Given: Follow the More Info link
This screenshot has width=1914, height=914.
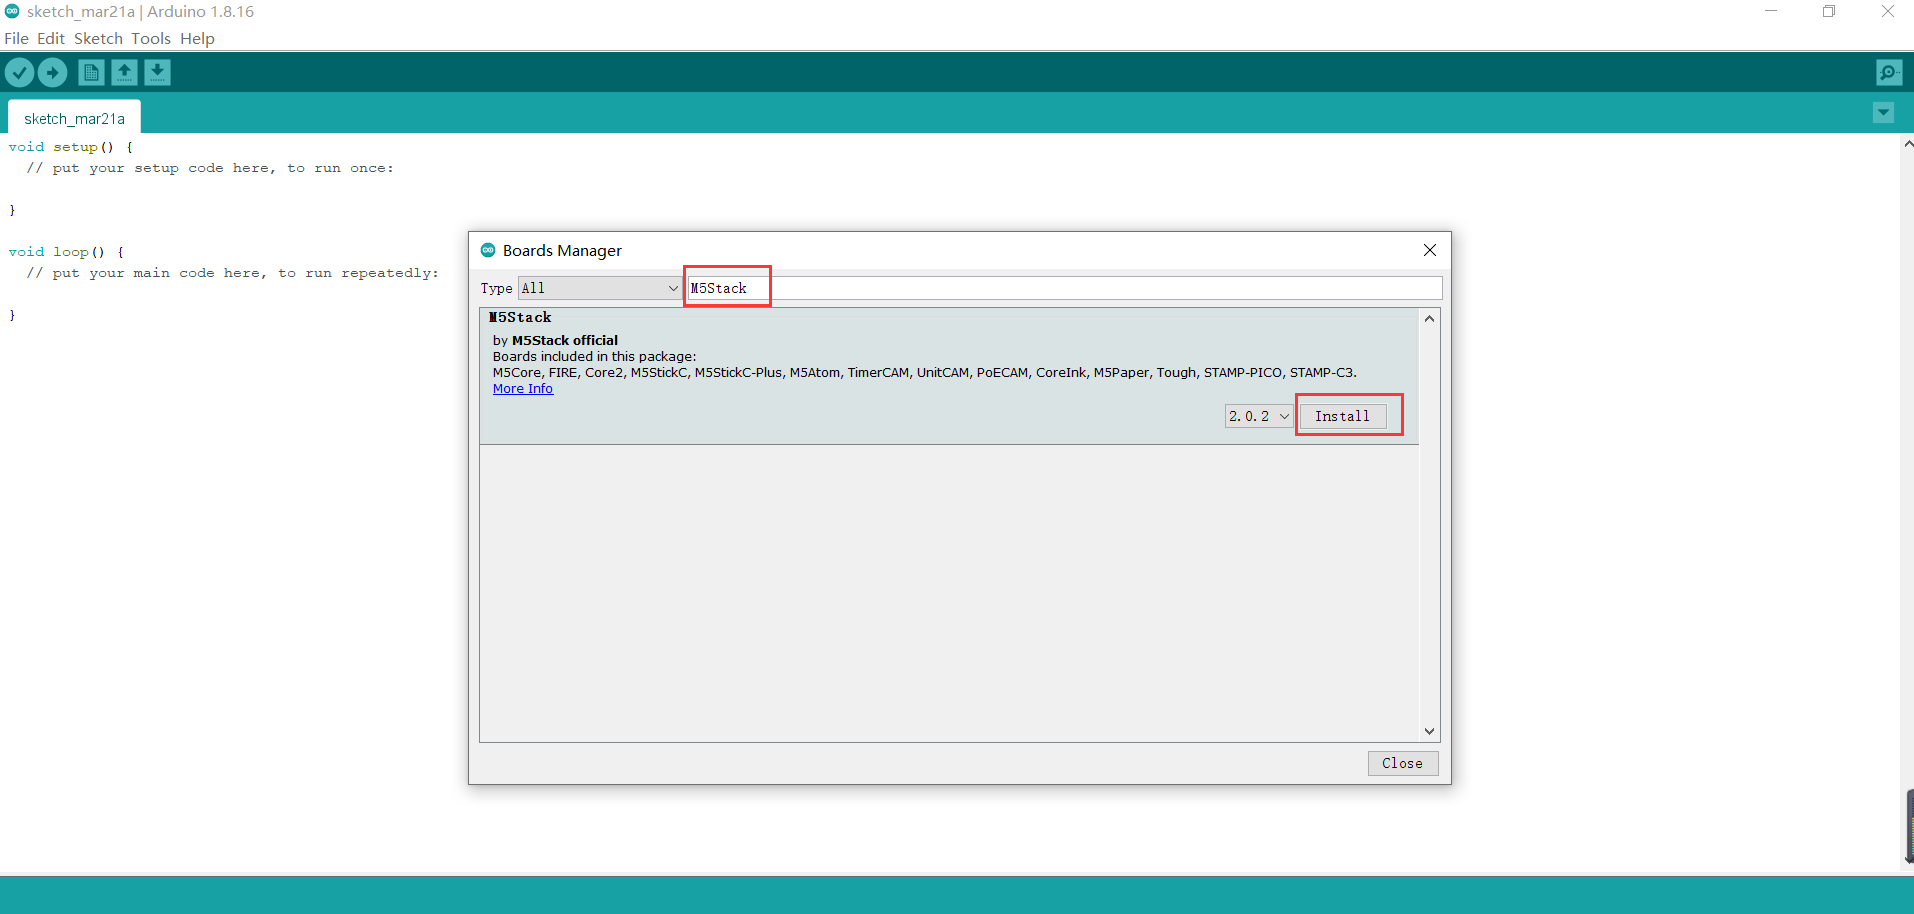Looking at the screenshot, I should [522, 389].
